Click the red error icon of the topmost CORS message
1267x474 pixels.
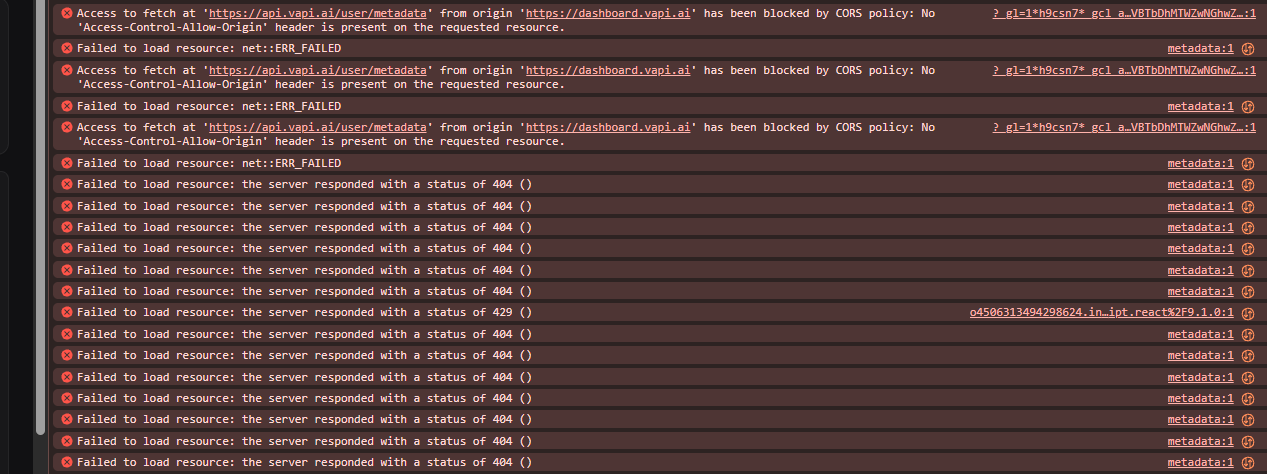(x=67, y=13)
